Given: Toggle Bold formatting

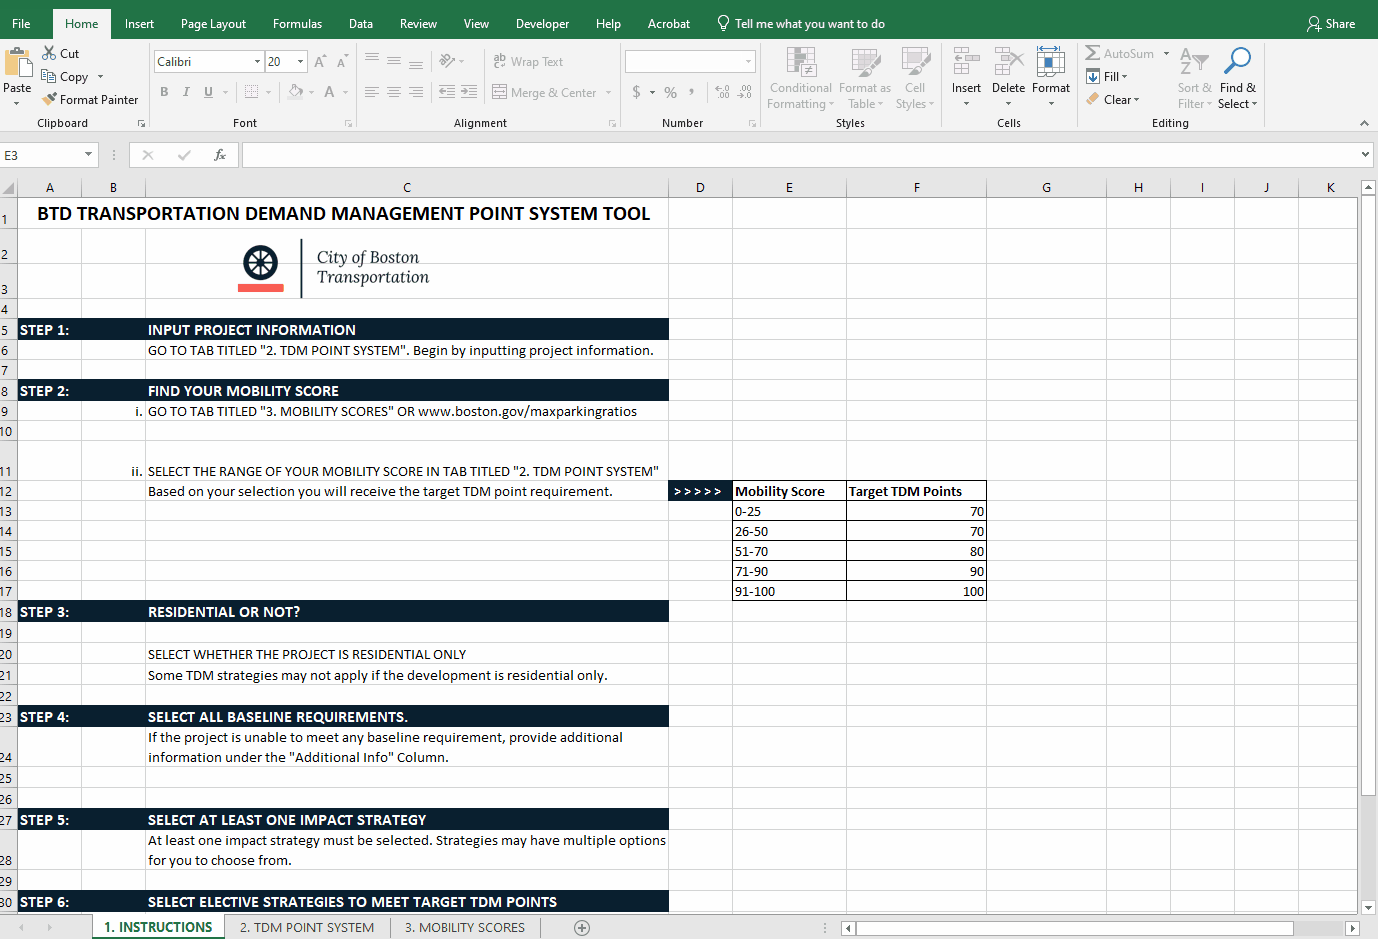Looking at the screenshot, I should pyautogui.click(x=164, y=92).
